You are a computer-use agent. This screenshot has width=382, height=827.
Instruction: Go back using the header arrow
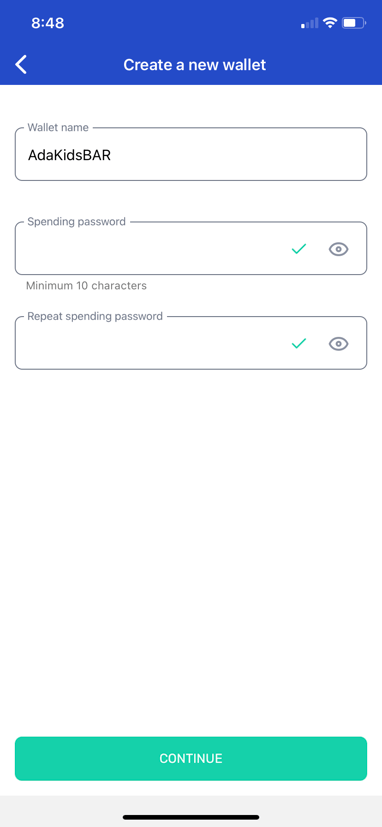click(21, 64)
